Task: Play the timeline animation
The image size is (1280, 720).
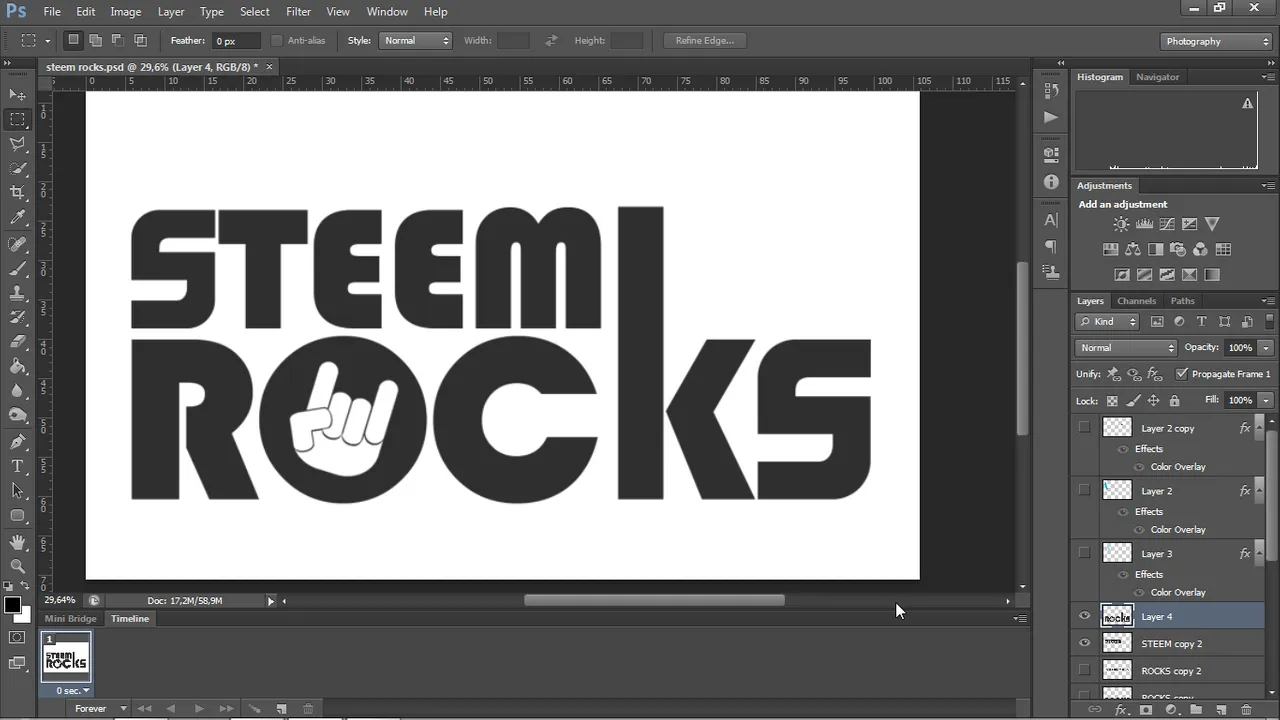Action: click(199, 709)
